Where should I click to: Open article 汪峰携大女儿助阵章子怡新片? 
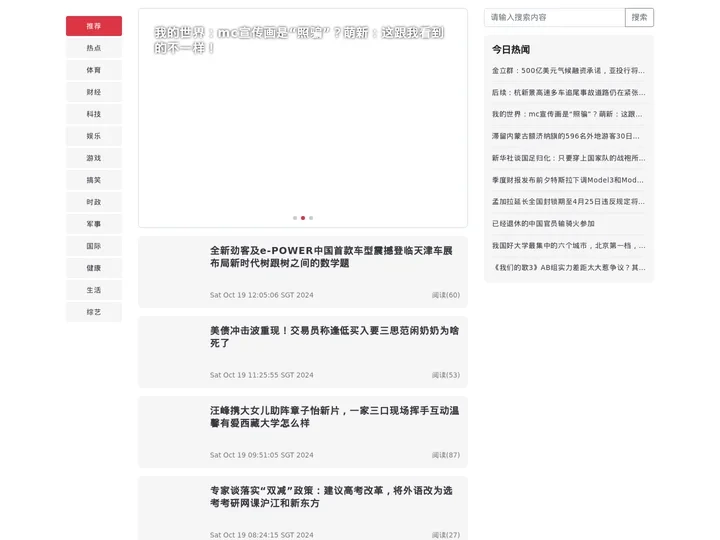pos(334,416)
